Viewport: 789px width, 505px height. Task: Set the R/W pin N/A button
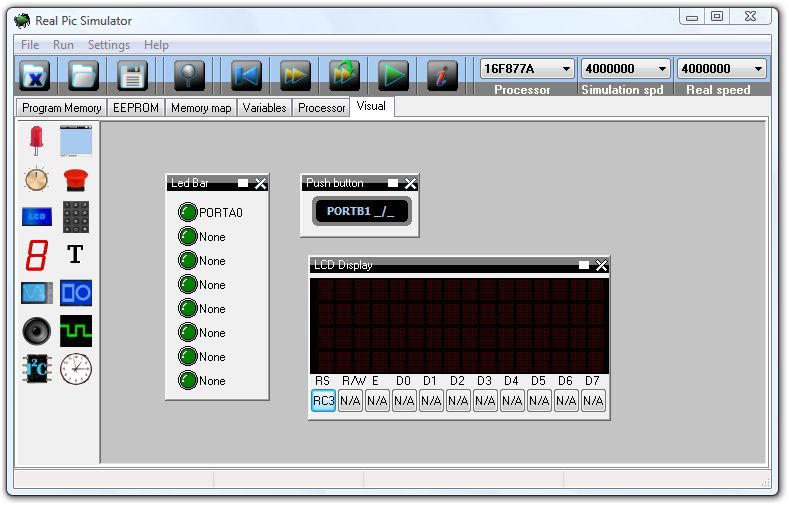click(x=350, y=401)
